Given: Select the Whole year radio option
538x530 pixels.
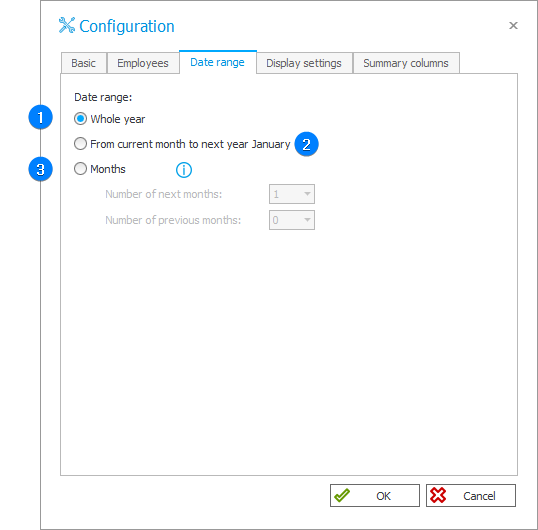Looking at the screenshot, I should (x=80, y=119).
